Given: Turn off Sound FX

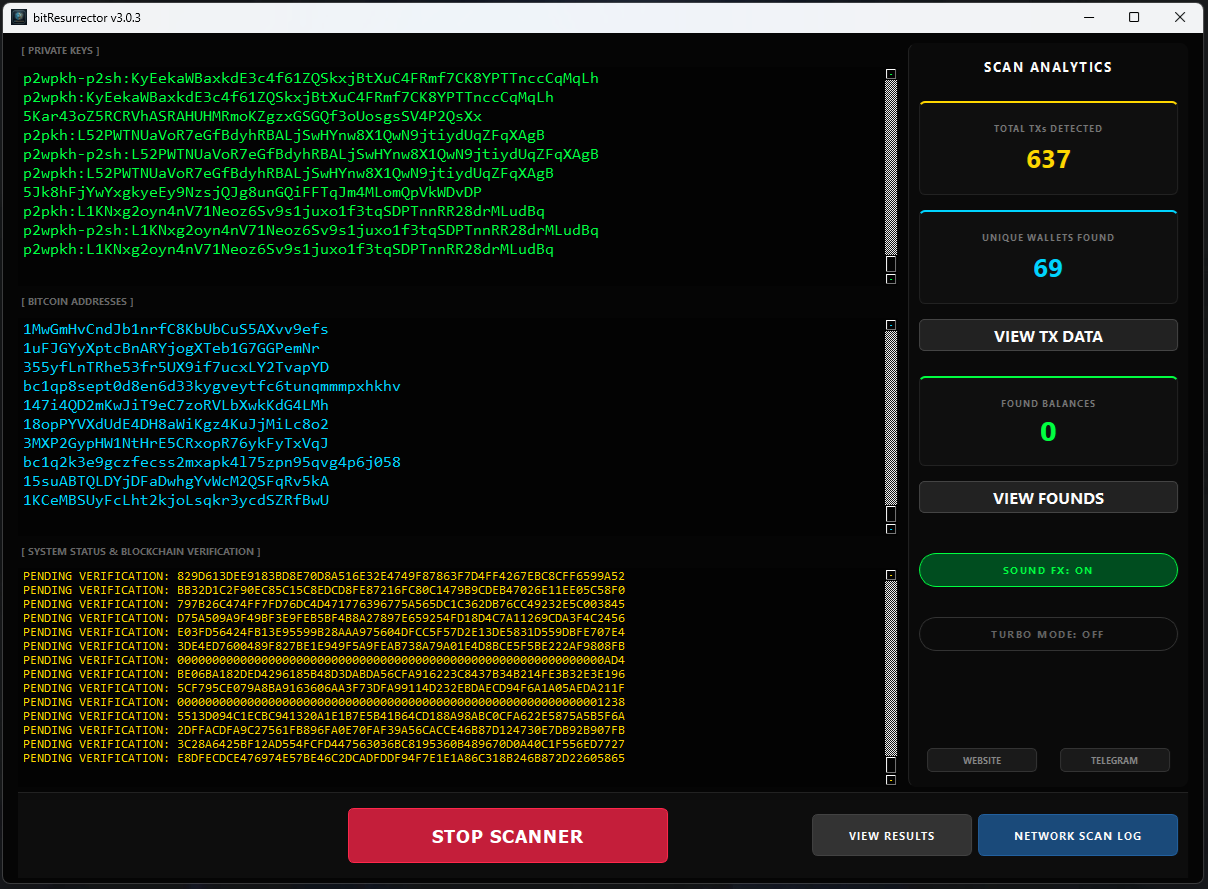Looking at the screenshot, I should pyautogui.click(x=1048, y=570).
